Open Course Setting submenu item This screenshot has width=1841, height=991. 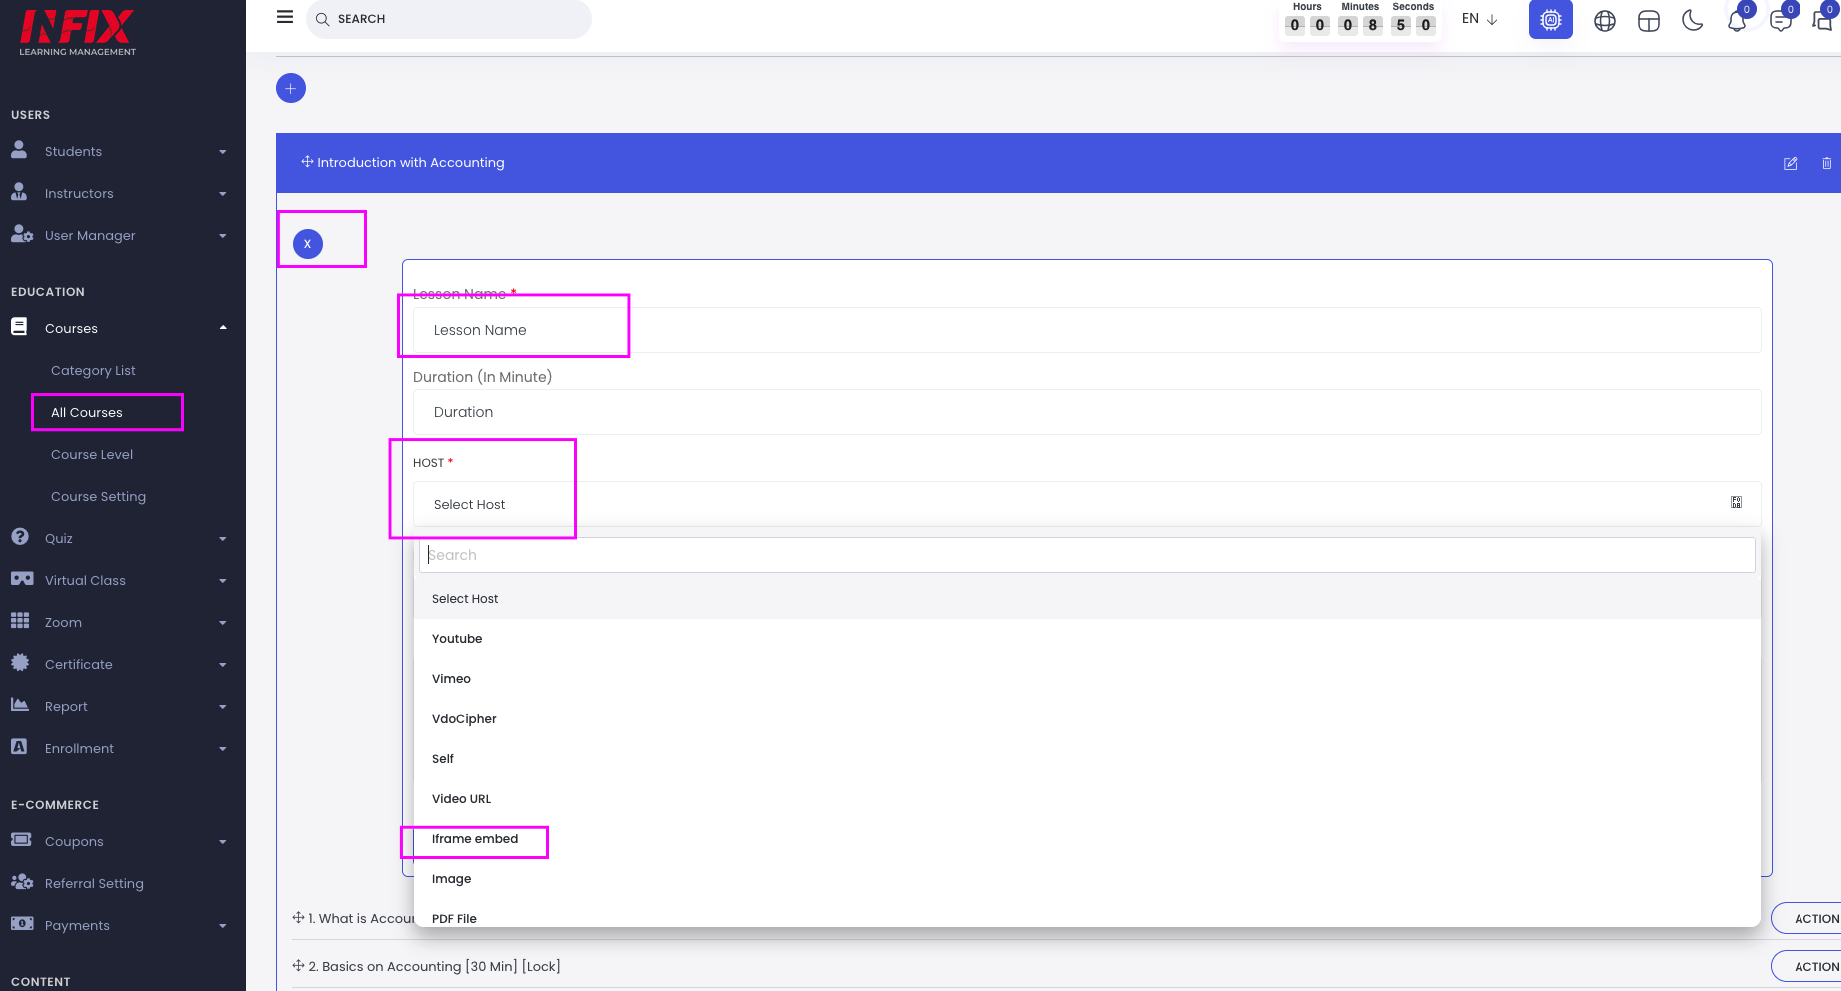98,496
